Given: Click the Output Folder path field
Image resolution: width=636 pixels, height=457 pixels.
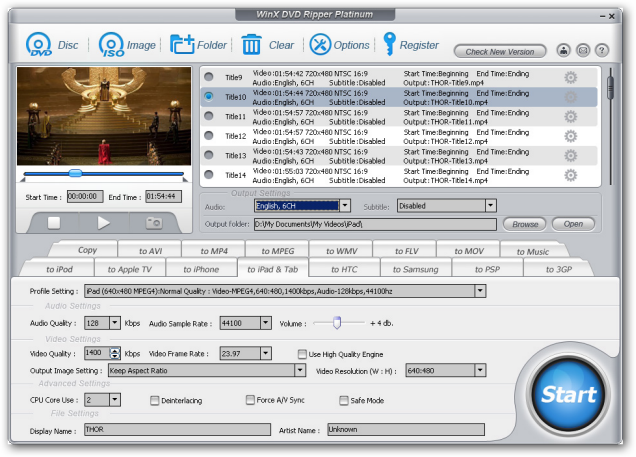Looking at the screenshot, I should 375,224.
